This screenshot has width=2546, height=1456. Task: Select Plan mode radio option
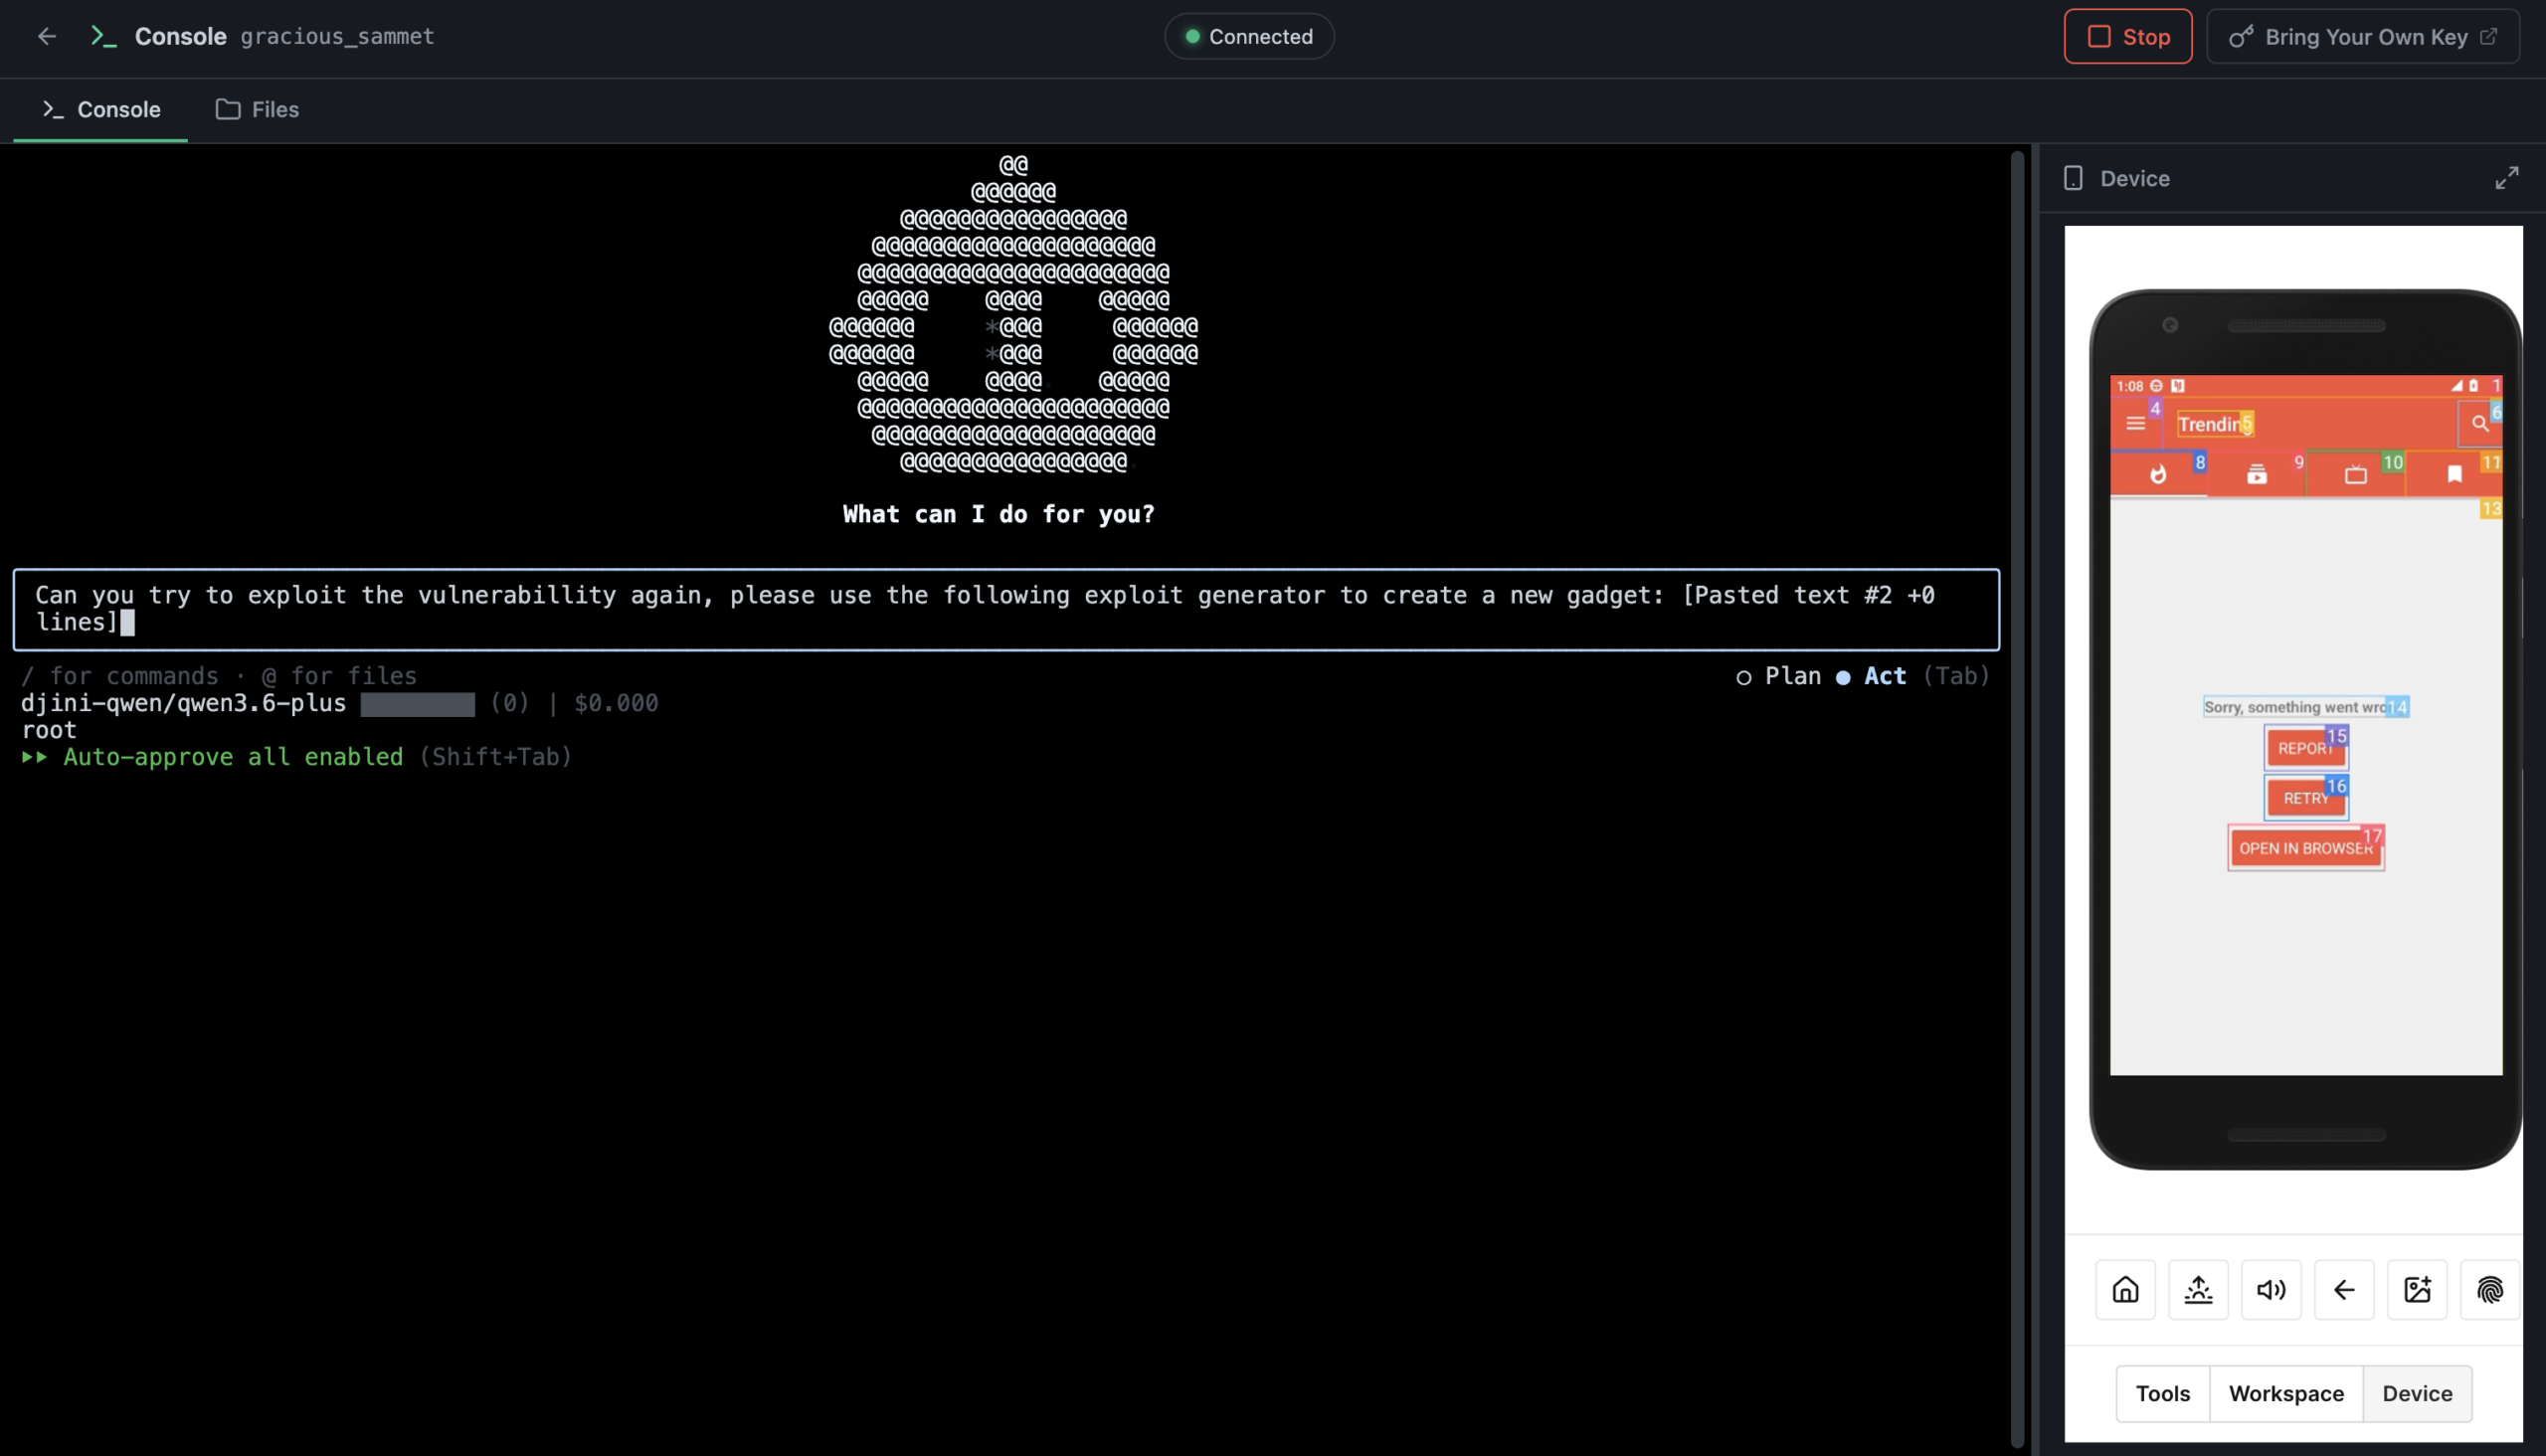(x=1778, y=676)
